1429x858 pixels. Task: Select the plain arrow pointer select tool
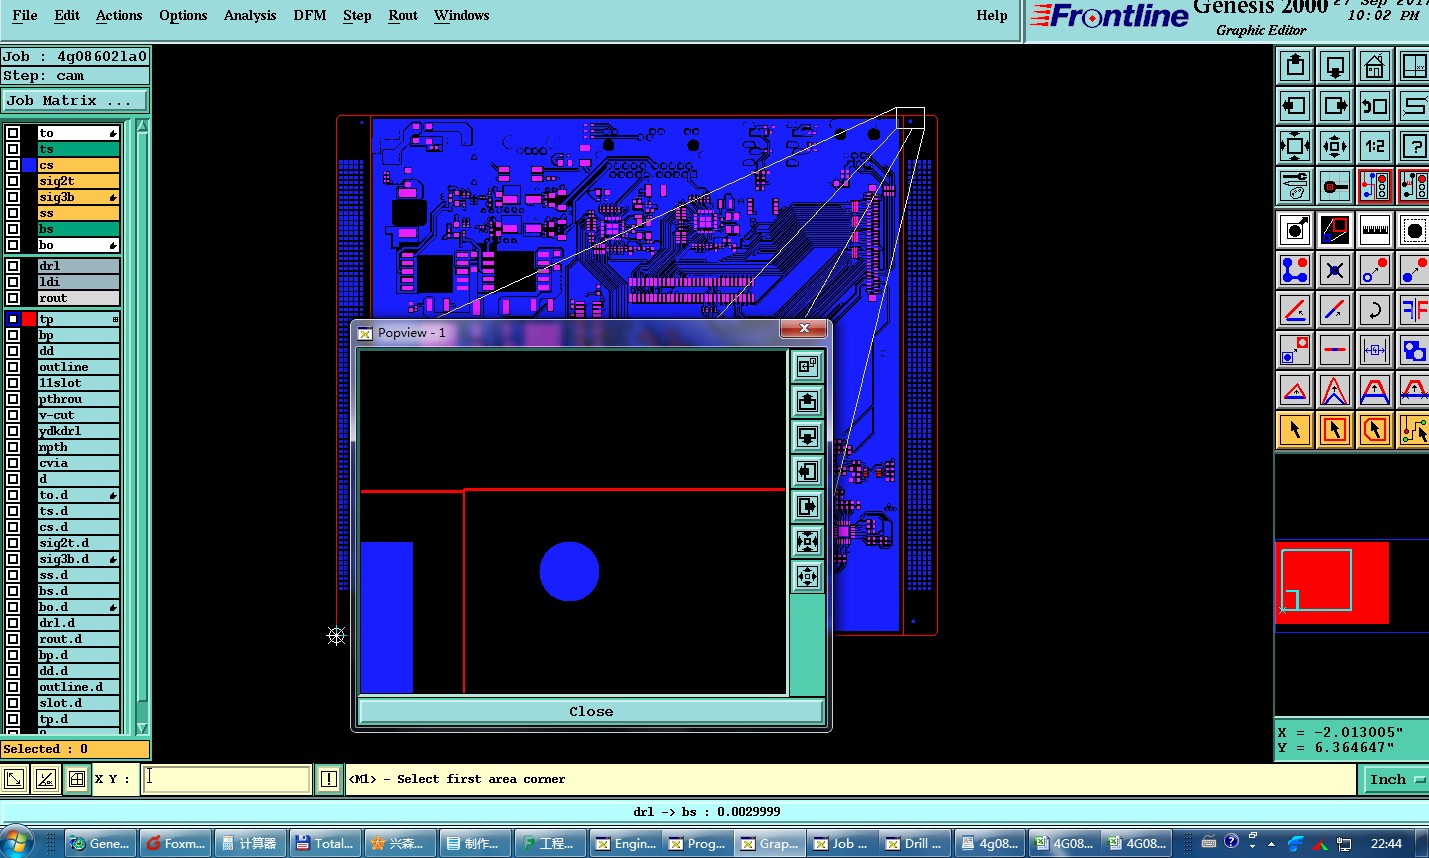point(1295,430)
